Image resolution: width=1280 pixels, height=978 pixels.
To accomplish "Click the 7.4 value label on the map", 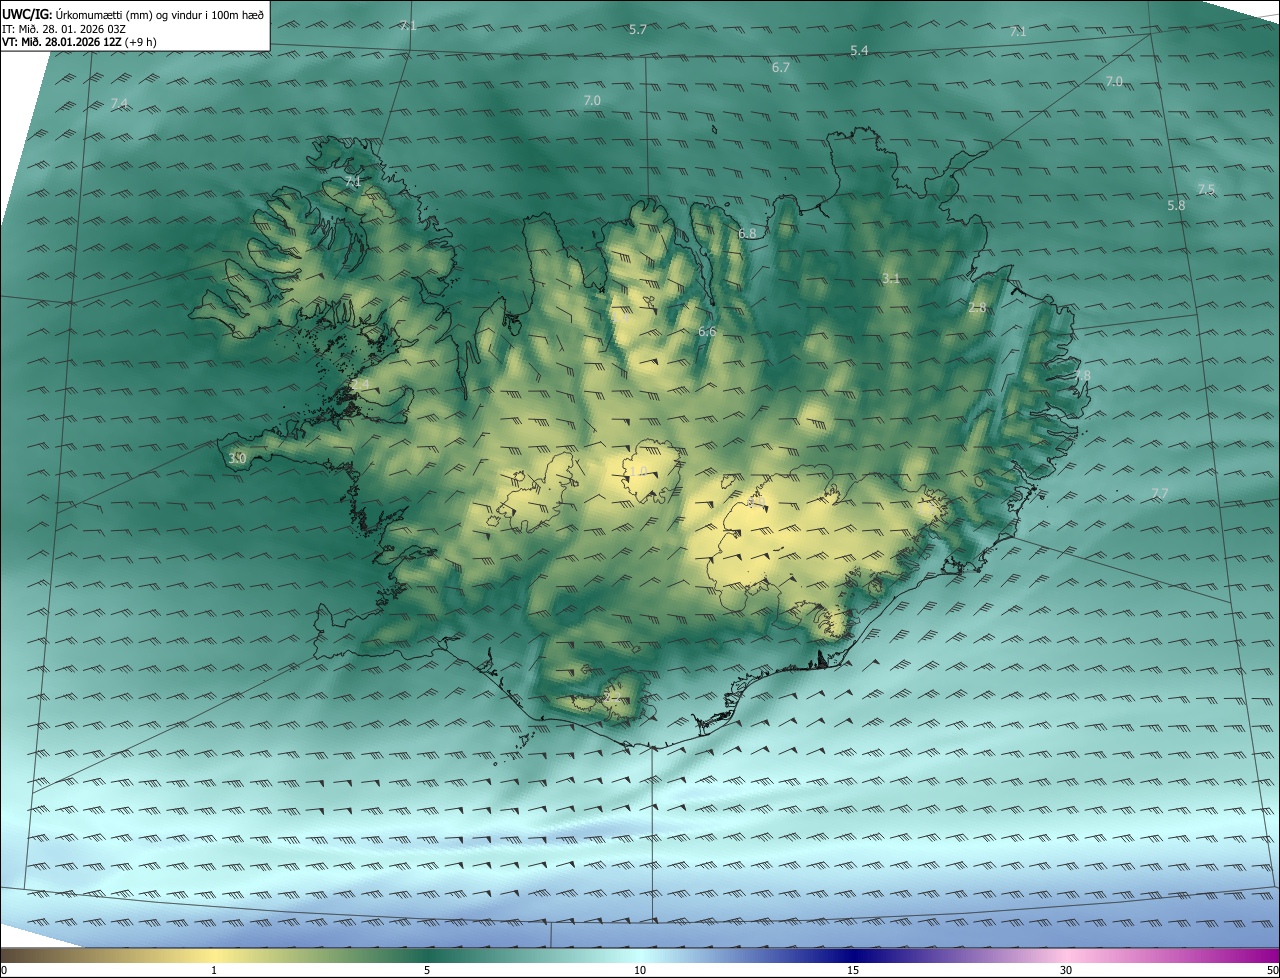I will click(119, 103).
